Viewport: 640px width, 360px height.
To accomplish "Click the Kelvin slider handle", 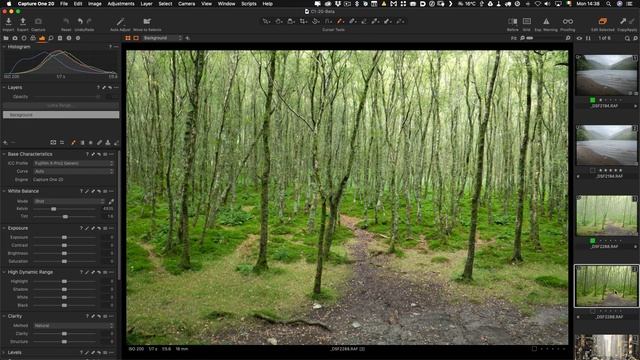I will click(x=53, y=209).
